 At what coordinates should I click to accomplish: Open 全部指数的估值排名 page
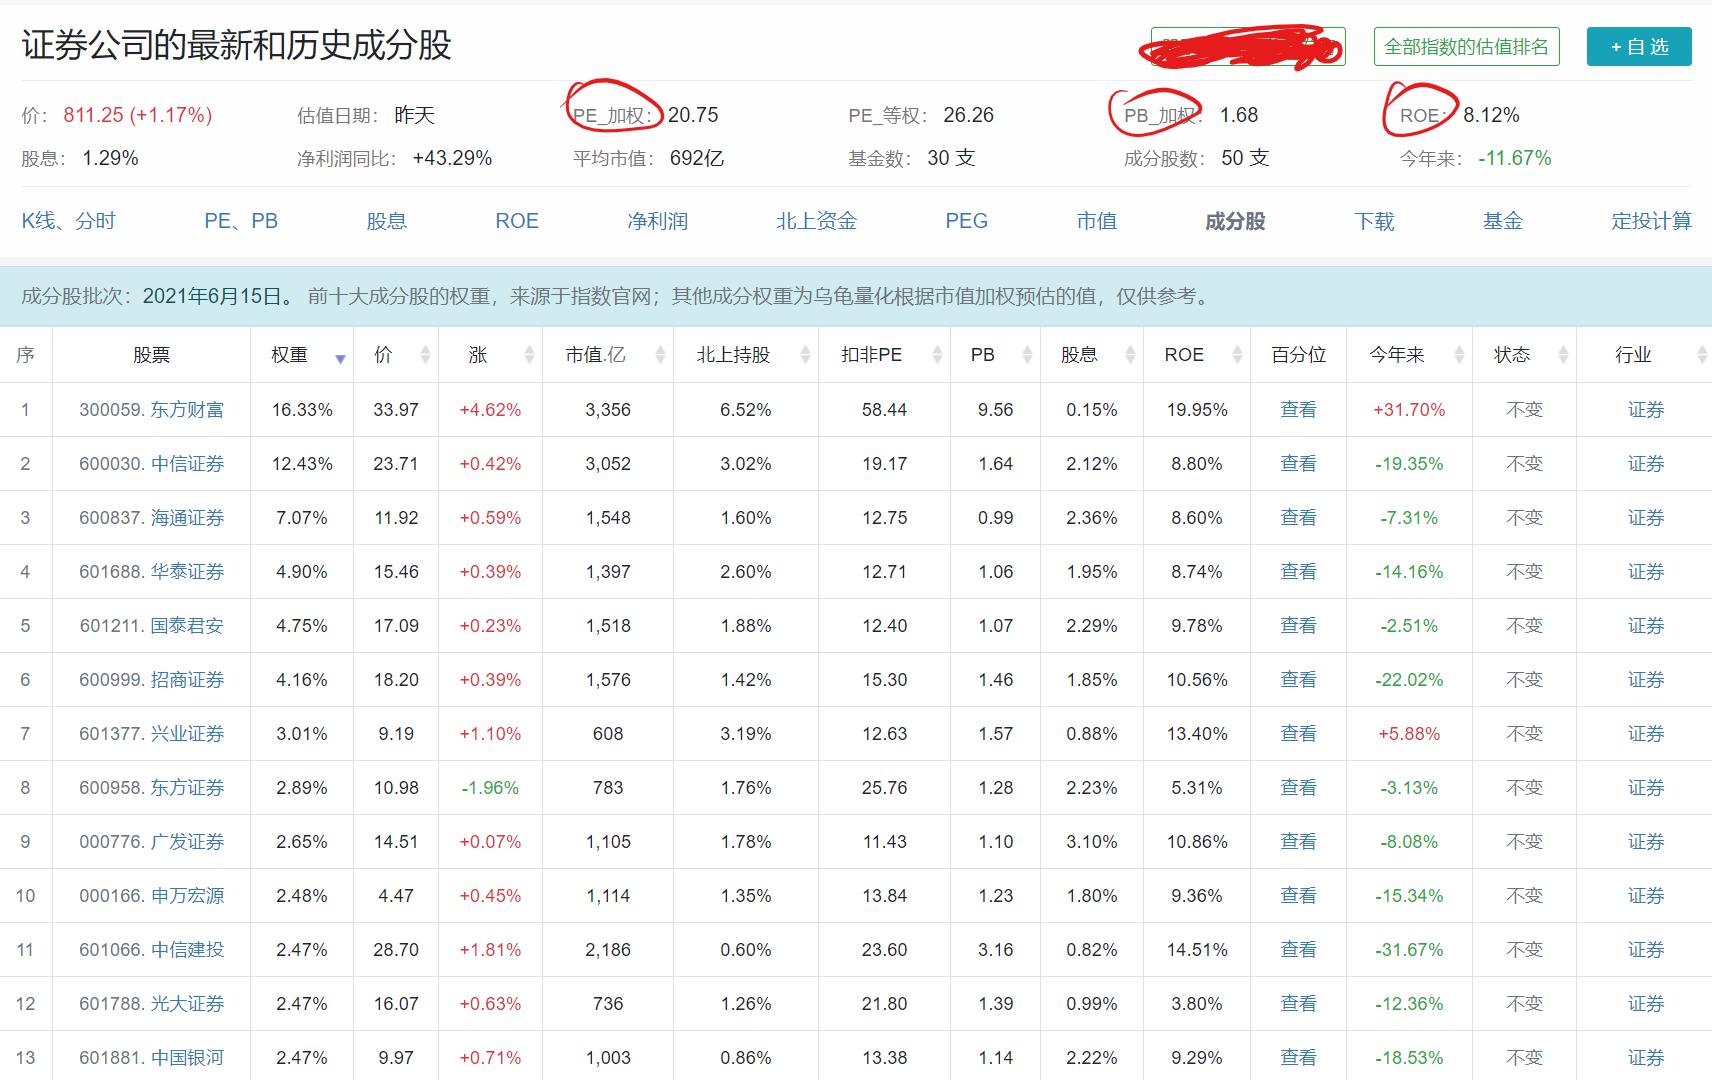coord(1466,46)
